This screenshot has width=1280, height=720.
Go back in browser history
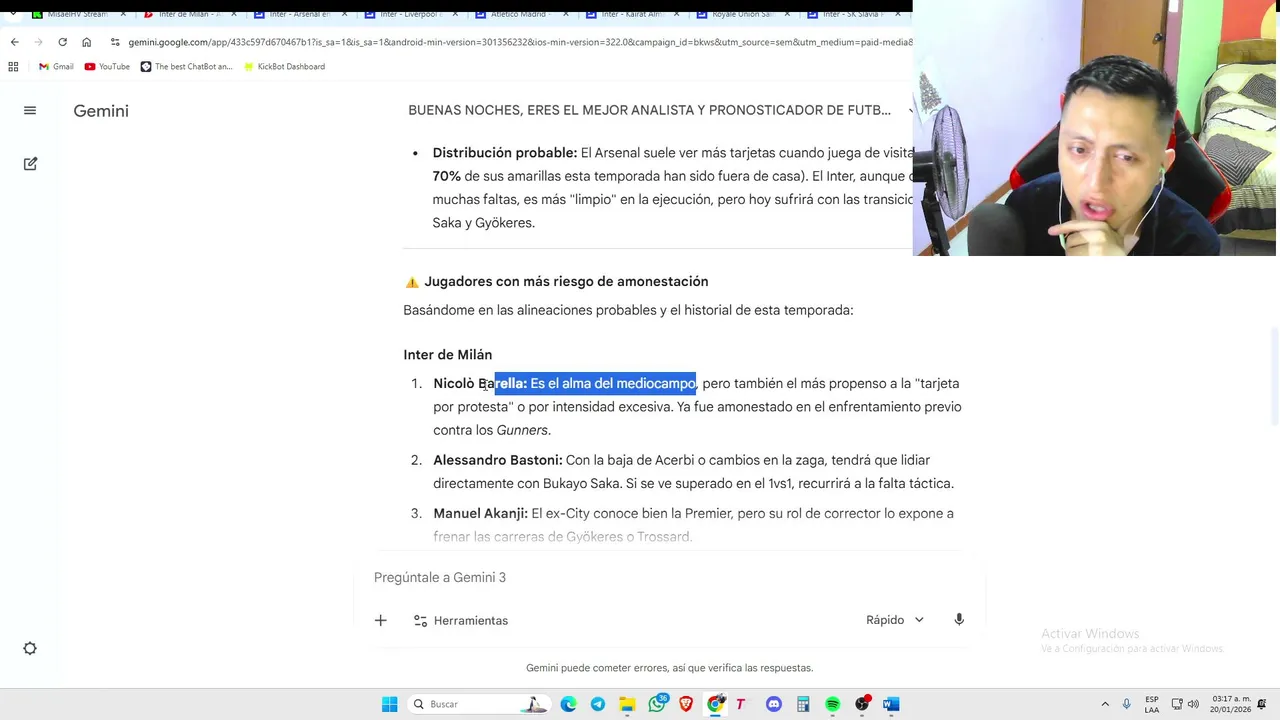[15, 42]
